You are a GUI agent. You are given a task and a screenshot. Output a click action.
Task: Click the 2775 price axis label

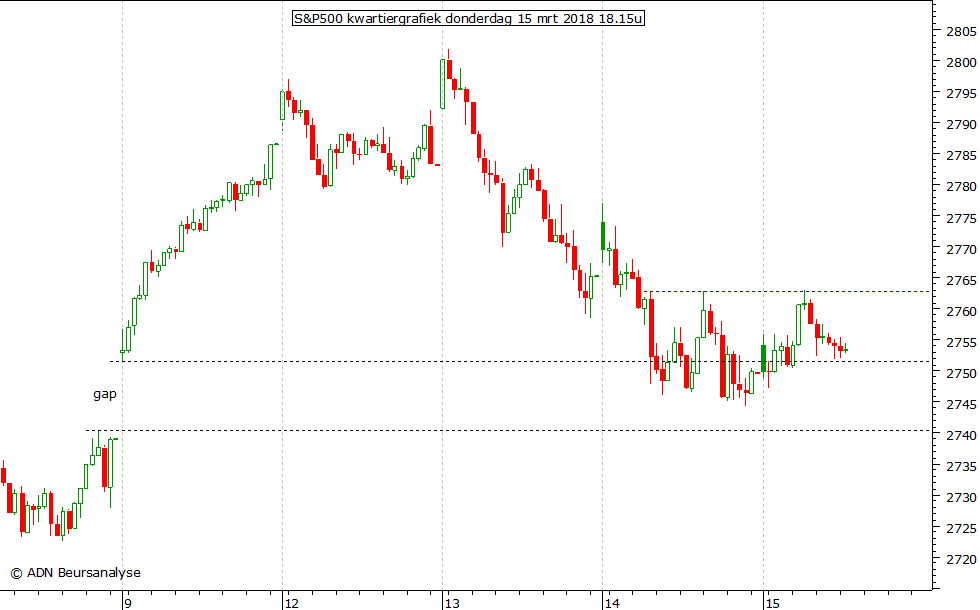[961, 218]
